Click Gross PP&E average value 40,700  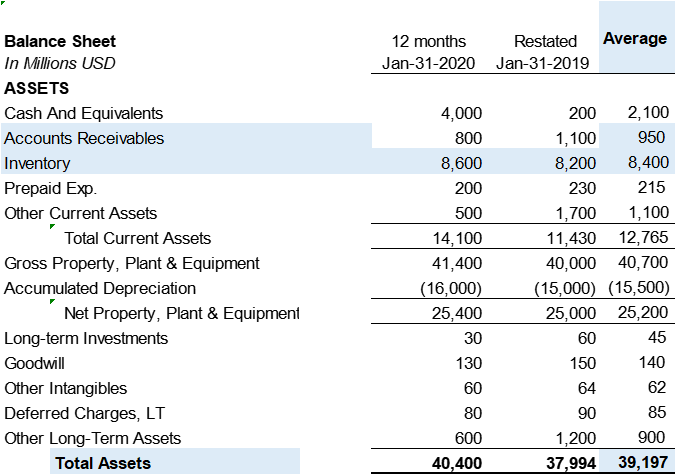tap(643, 262)
